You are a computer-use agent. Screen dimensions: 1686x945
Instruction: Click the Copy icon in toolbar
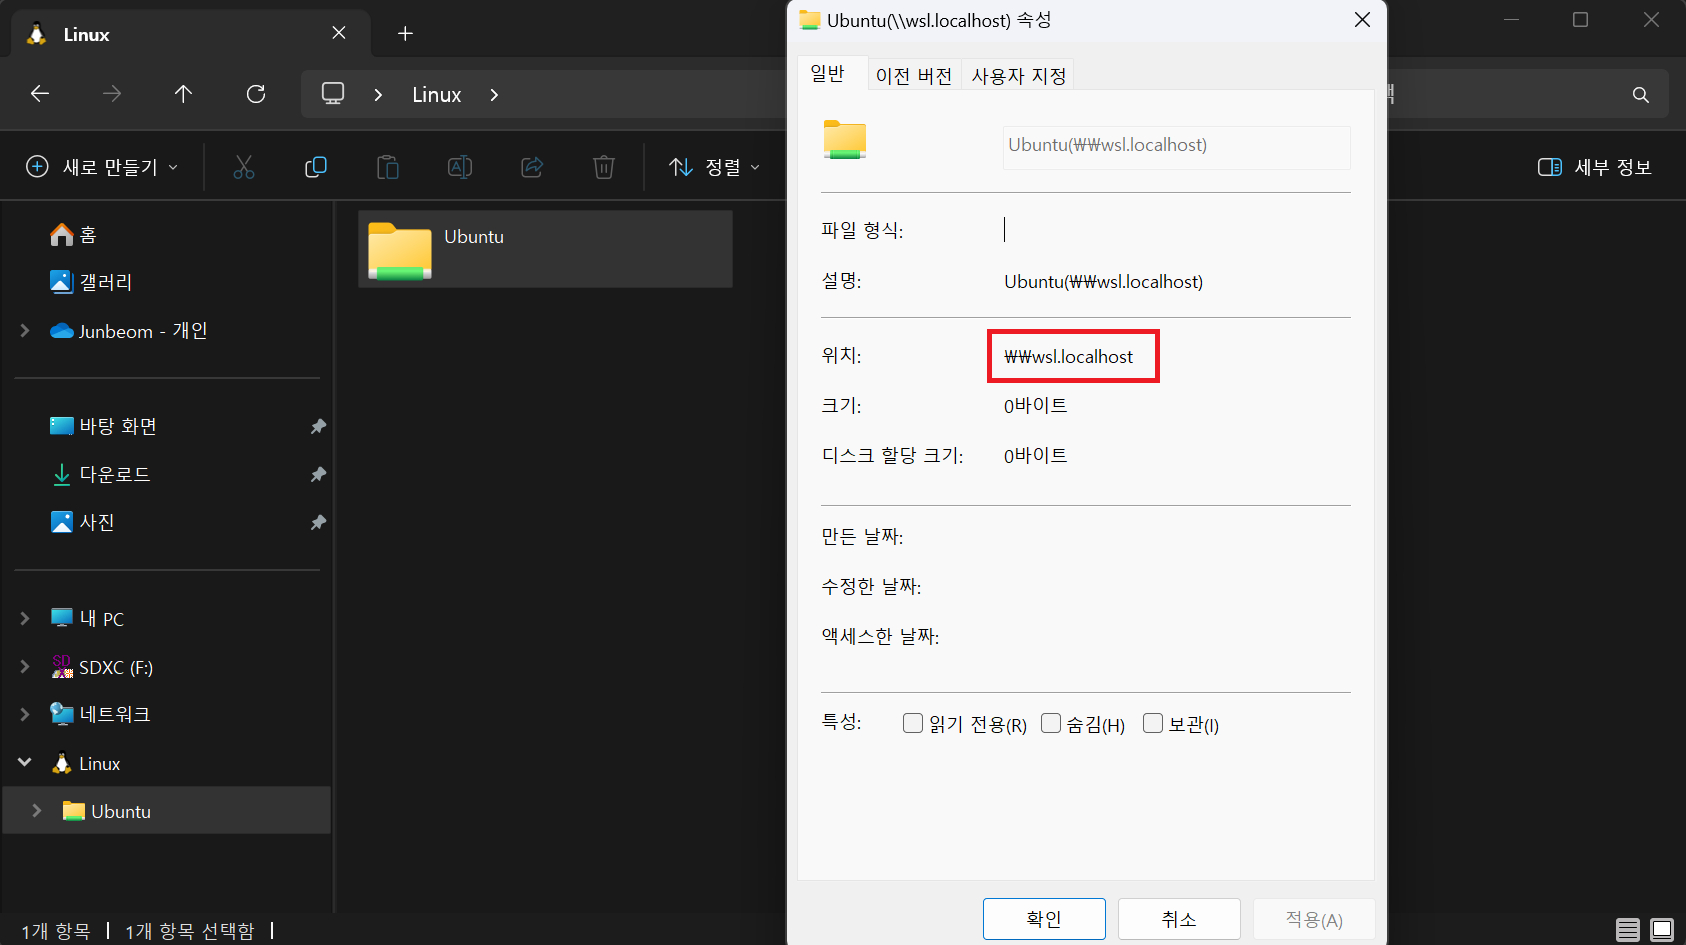pos(316,167)
